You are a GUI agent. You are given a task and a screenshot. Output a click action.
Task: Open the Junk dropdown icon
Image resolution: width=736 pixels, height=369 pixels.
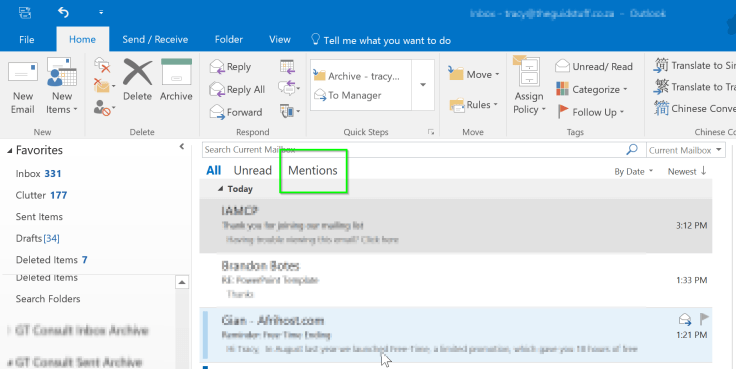pos(104,108)
